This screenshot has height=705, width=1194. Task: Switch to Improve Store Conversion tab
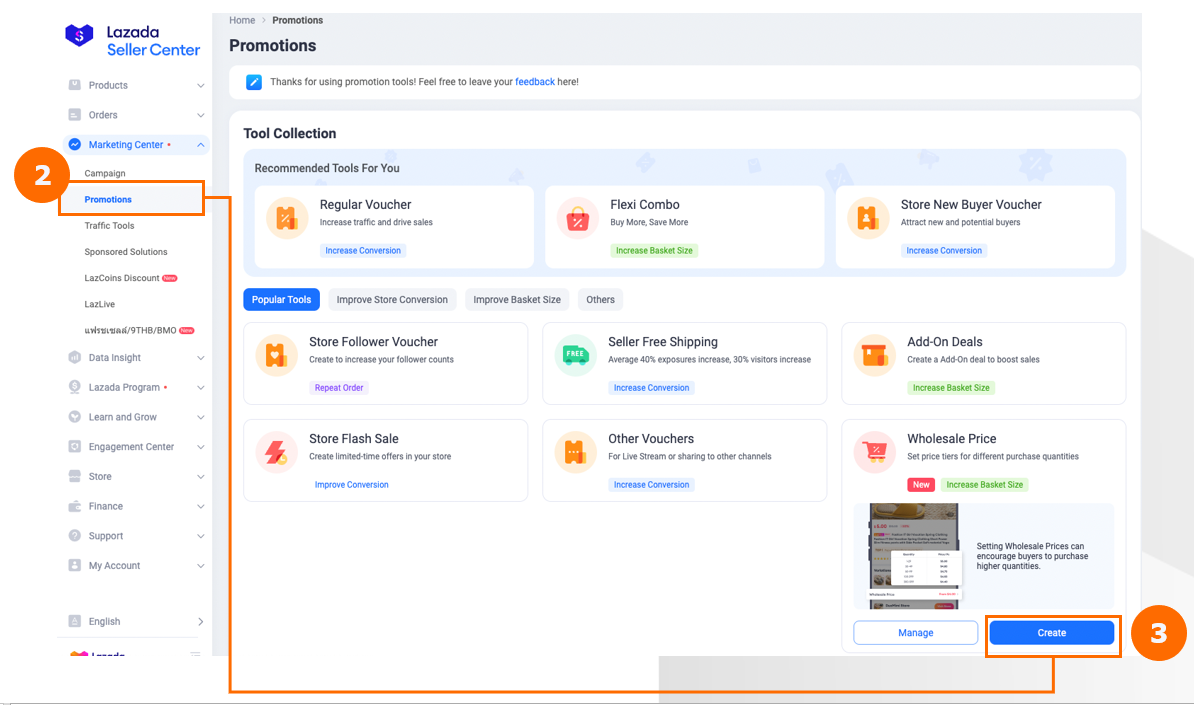pyautogui.click(x=392, y=299)
